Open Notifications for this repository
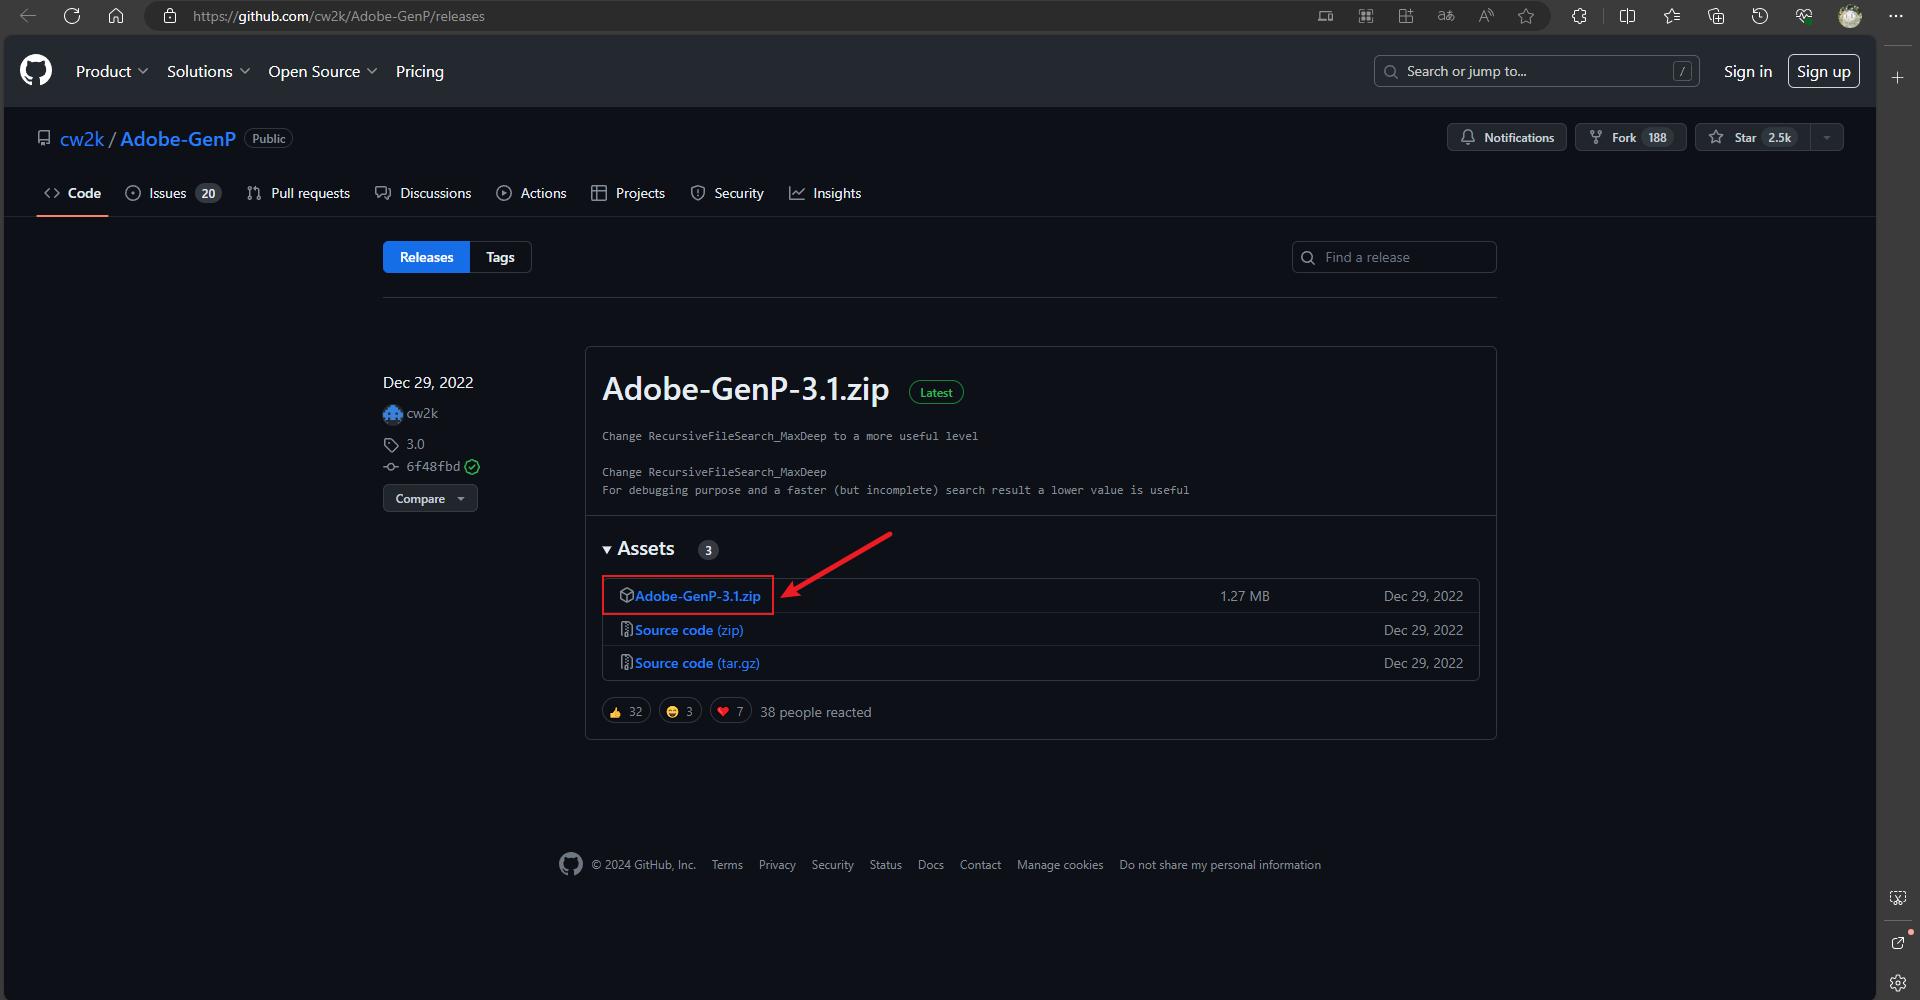Viewport: 1920px width, 1000px height. [1506, 138]
